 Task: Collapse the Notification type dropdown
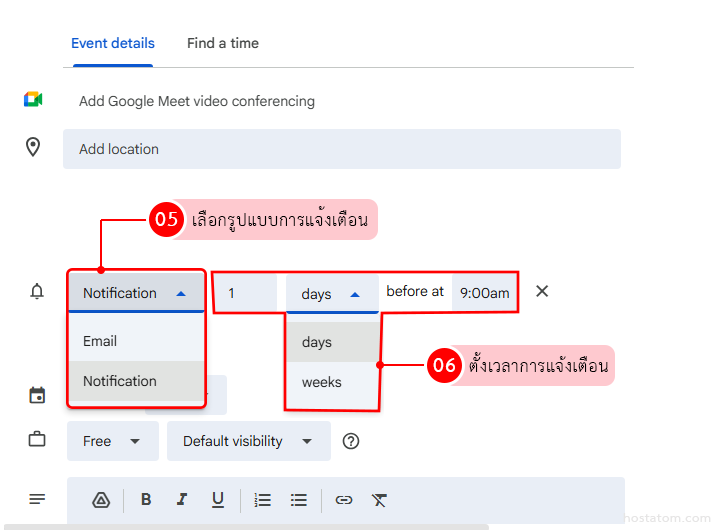[x=136, y=293]
